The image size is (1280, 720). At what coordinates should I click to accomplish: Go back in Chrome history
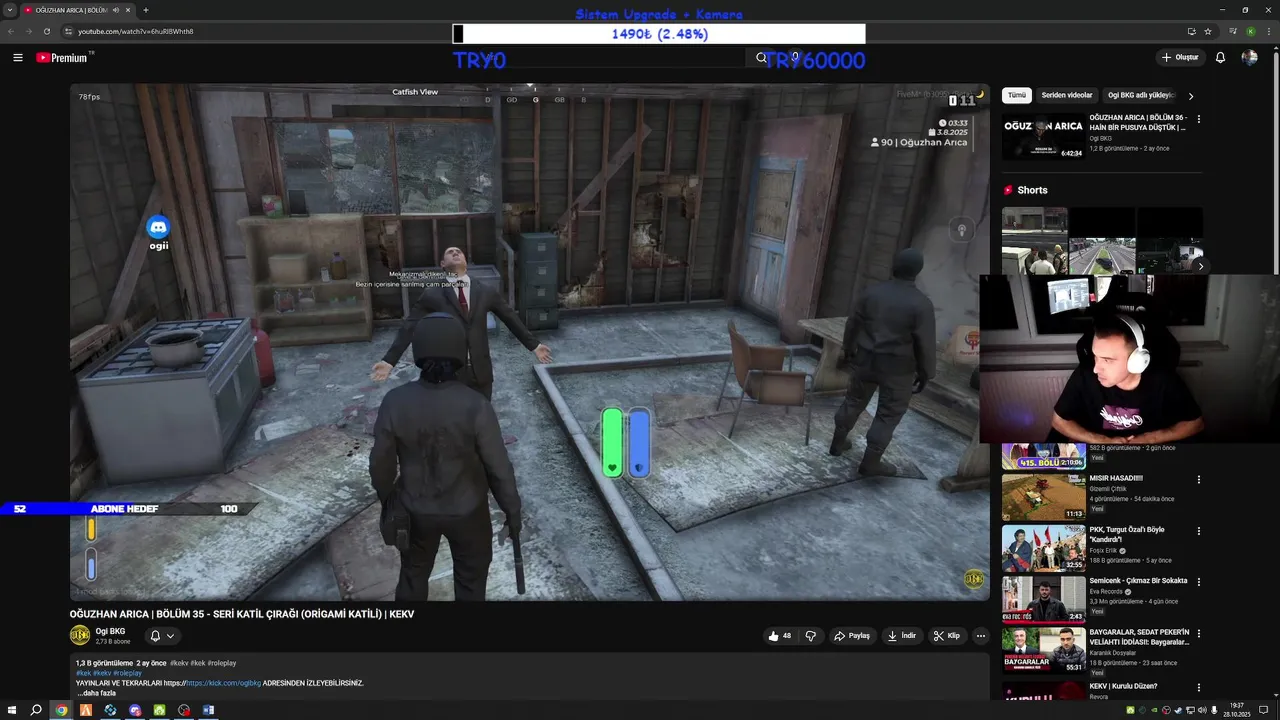[11, 31]
